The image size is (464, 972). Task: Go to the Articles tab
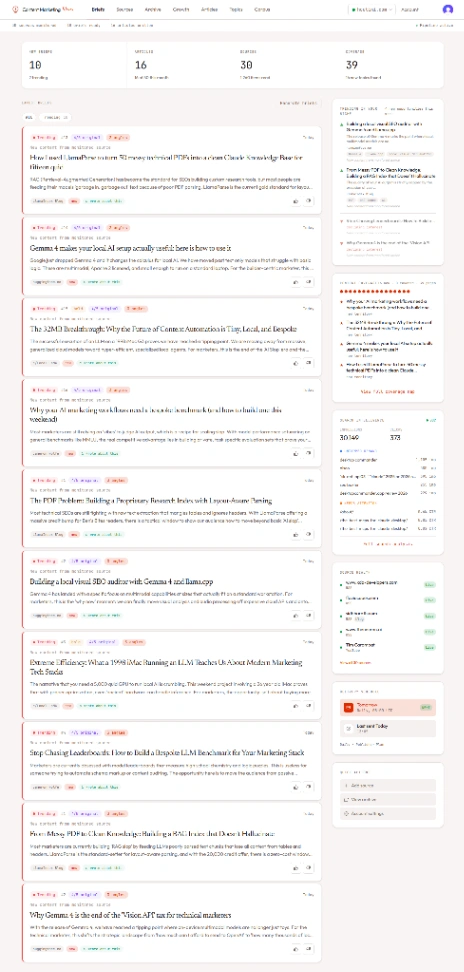tap(209, 10)
